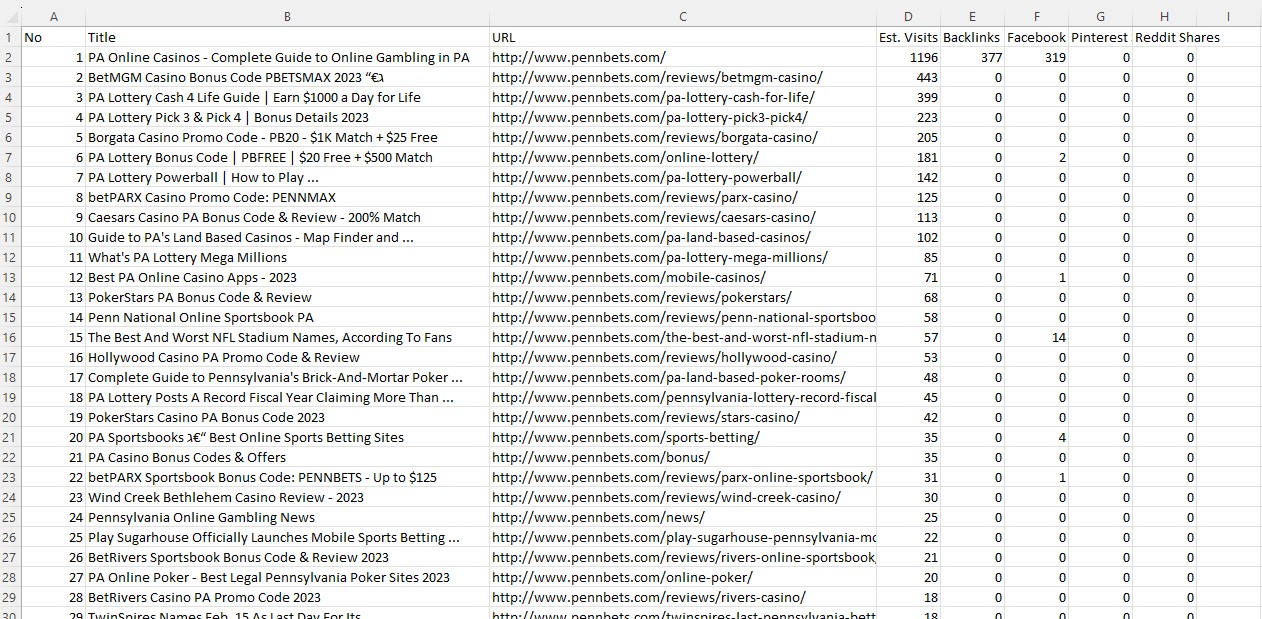1262x619 pixels.
Task: Select Est. Visits value 1196
Action: point(908,57)
